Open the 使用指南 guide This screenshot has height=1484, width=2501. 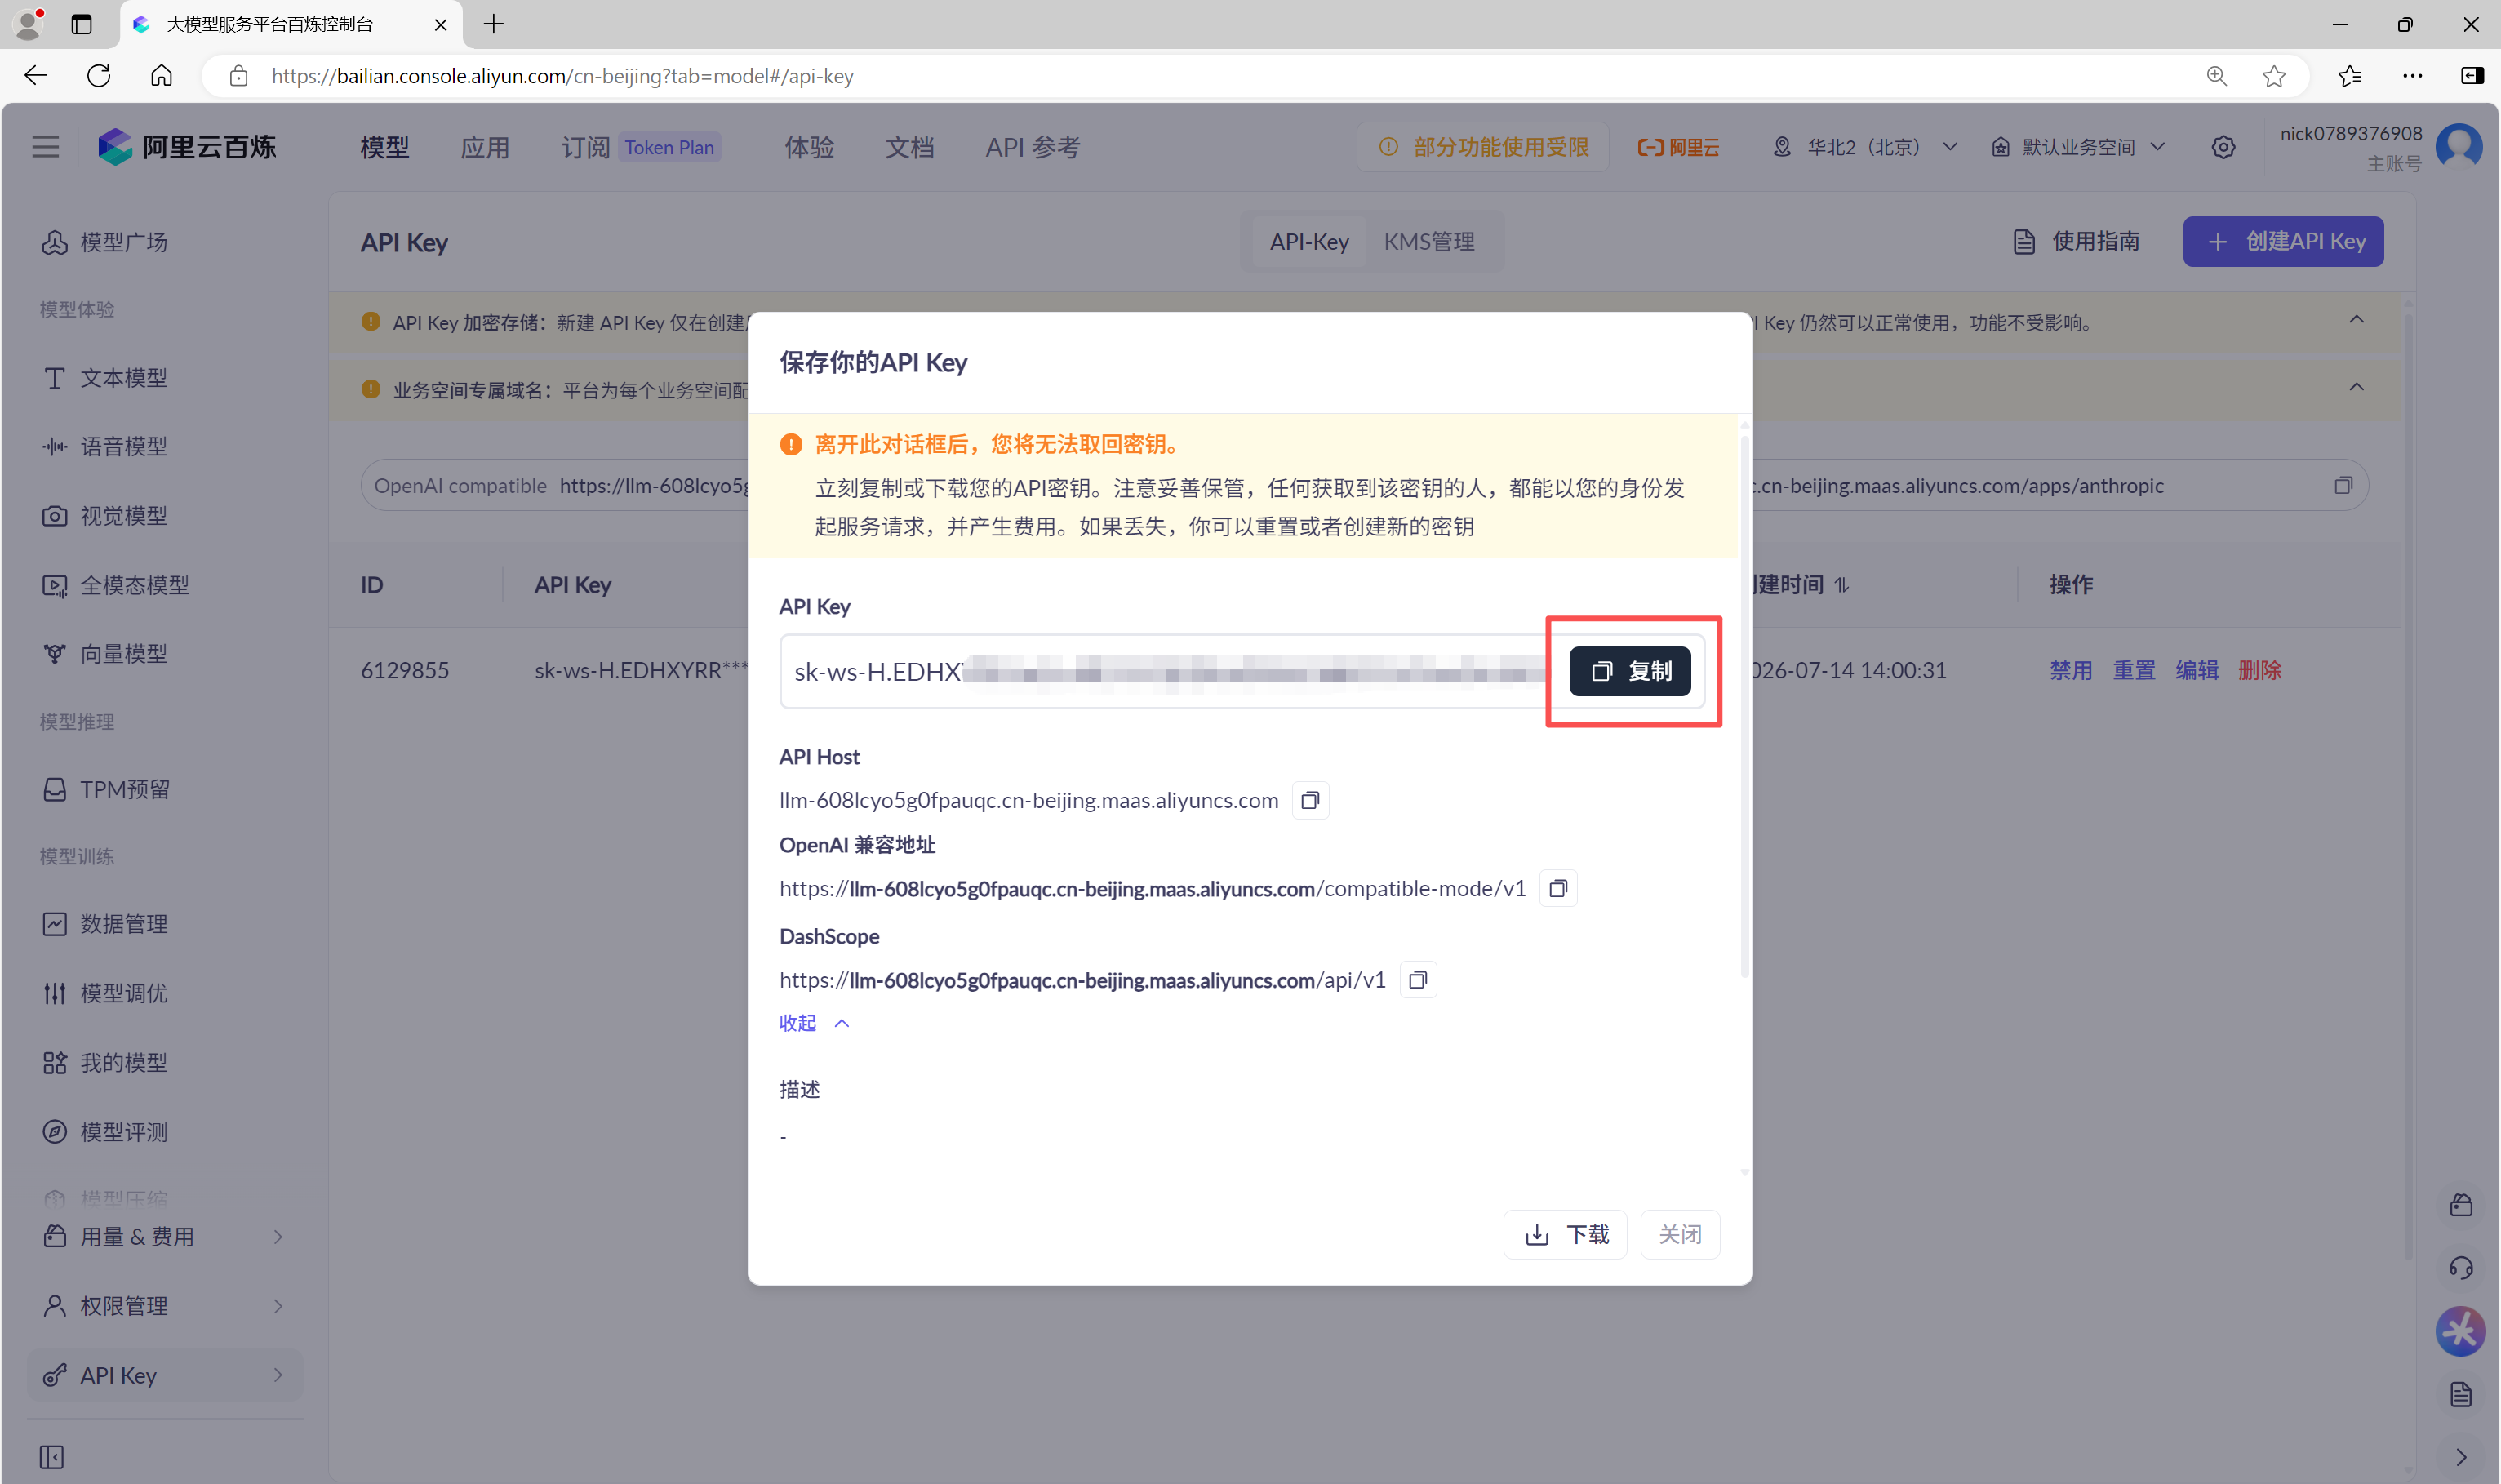[x=2076, y=241]
